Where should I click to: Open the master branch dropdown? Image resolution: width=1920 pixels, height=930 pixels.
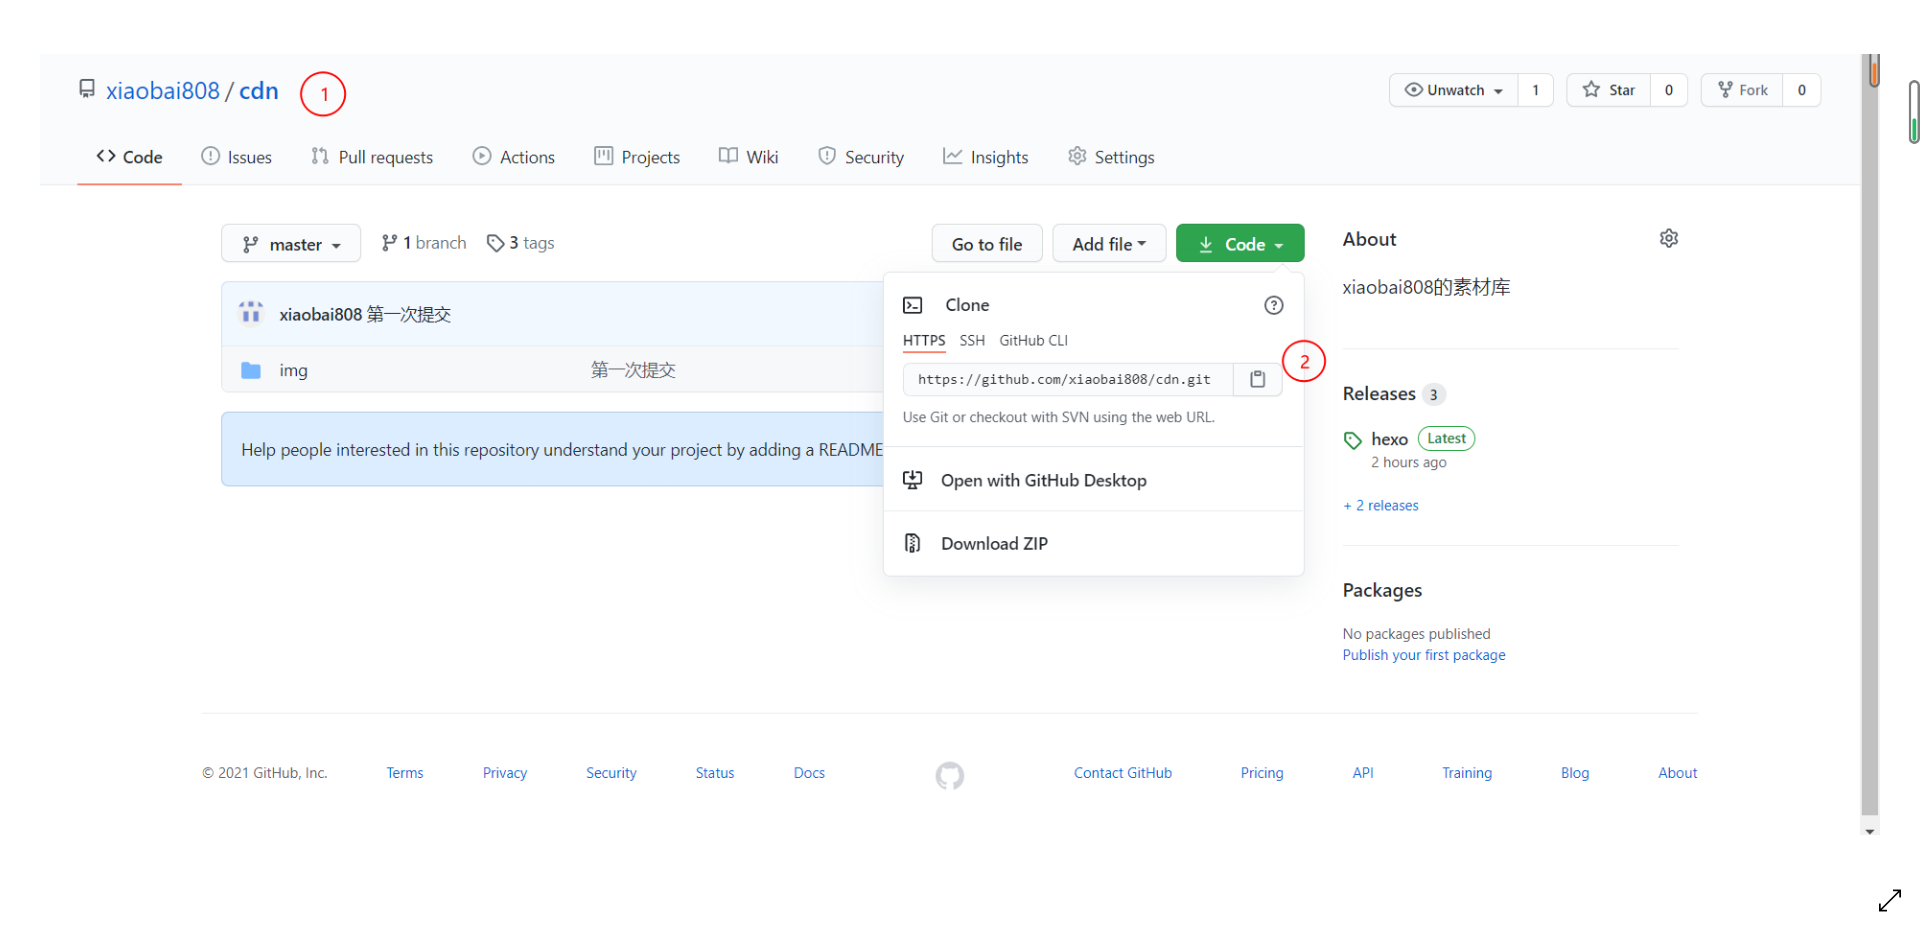coord(290,243)
